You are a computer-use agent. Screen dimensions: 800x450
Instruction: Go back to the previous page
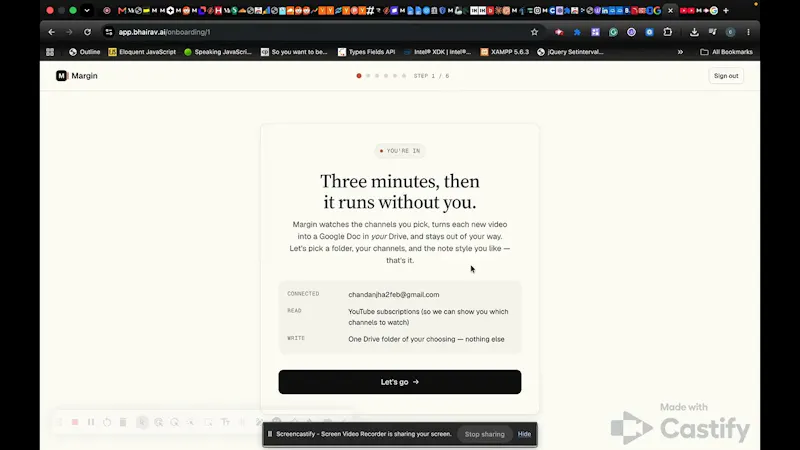(52, 32)
